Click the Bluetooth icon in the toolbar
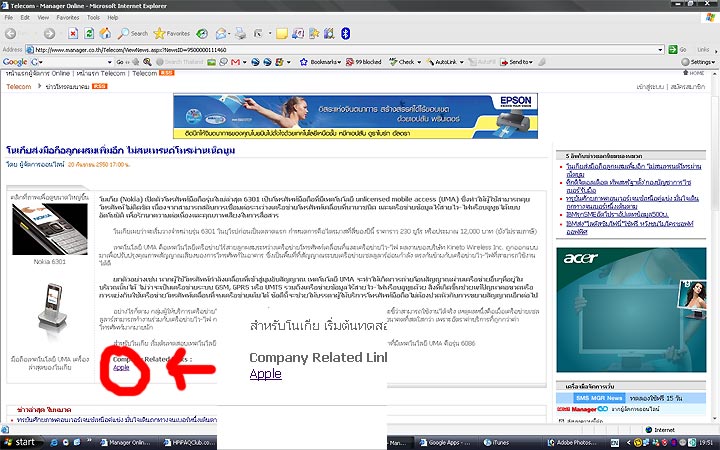 [x=345, y=33]
